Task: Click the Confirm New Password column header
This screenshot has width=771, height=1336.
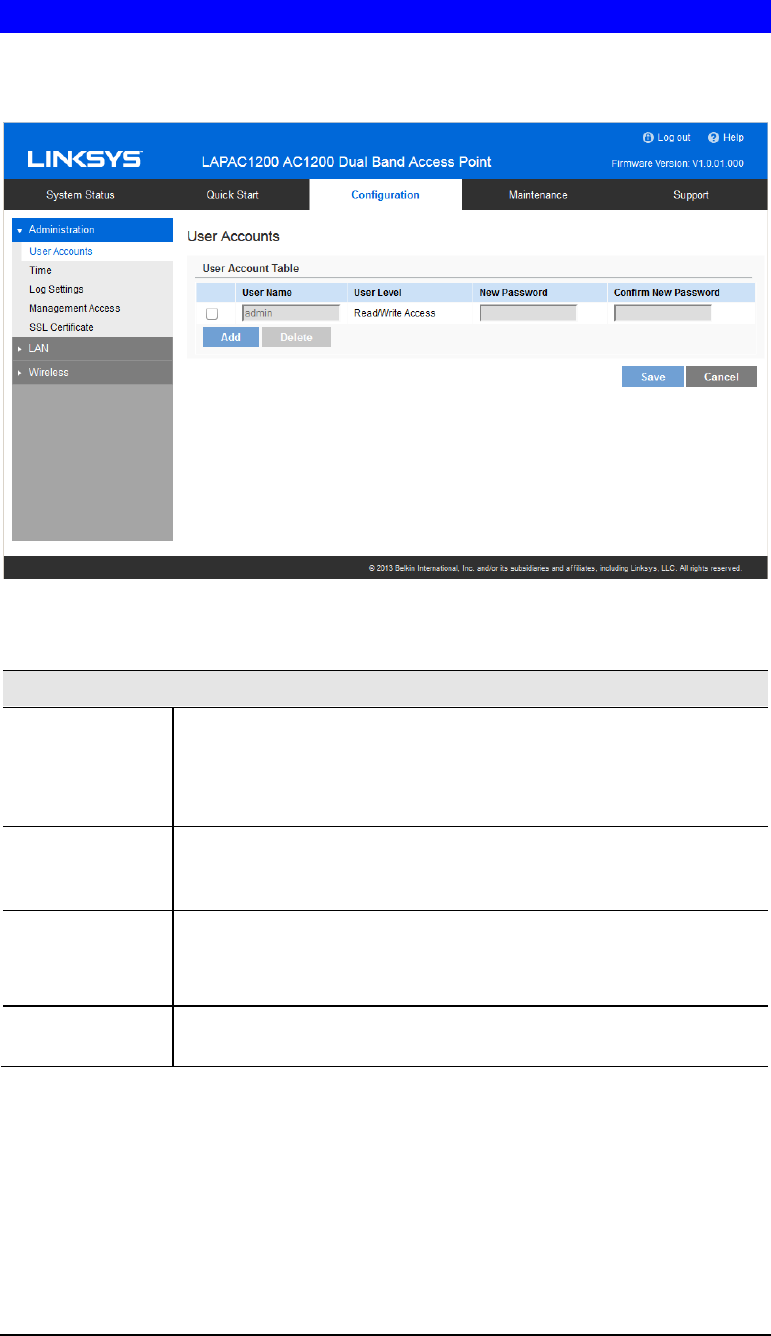Action: pos(667,293)
